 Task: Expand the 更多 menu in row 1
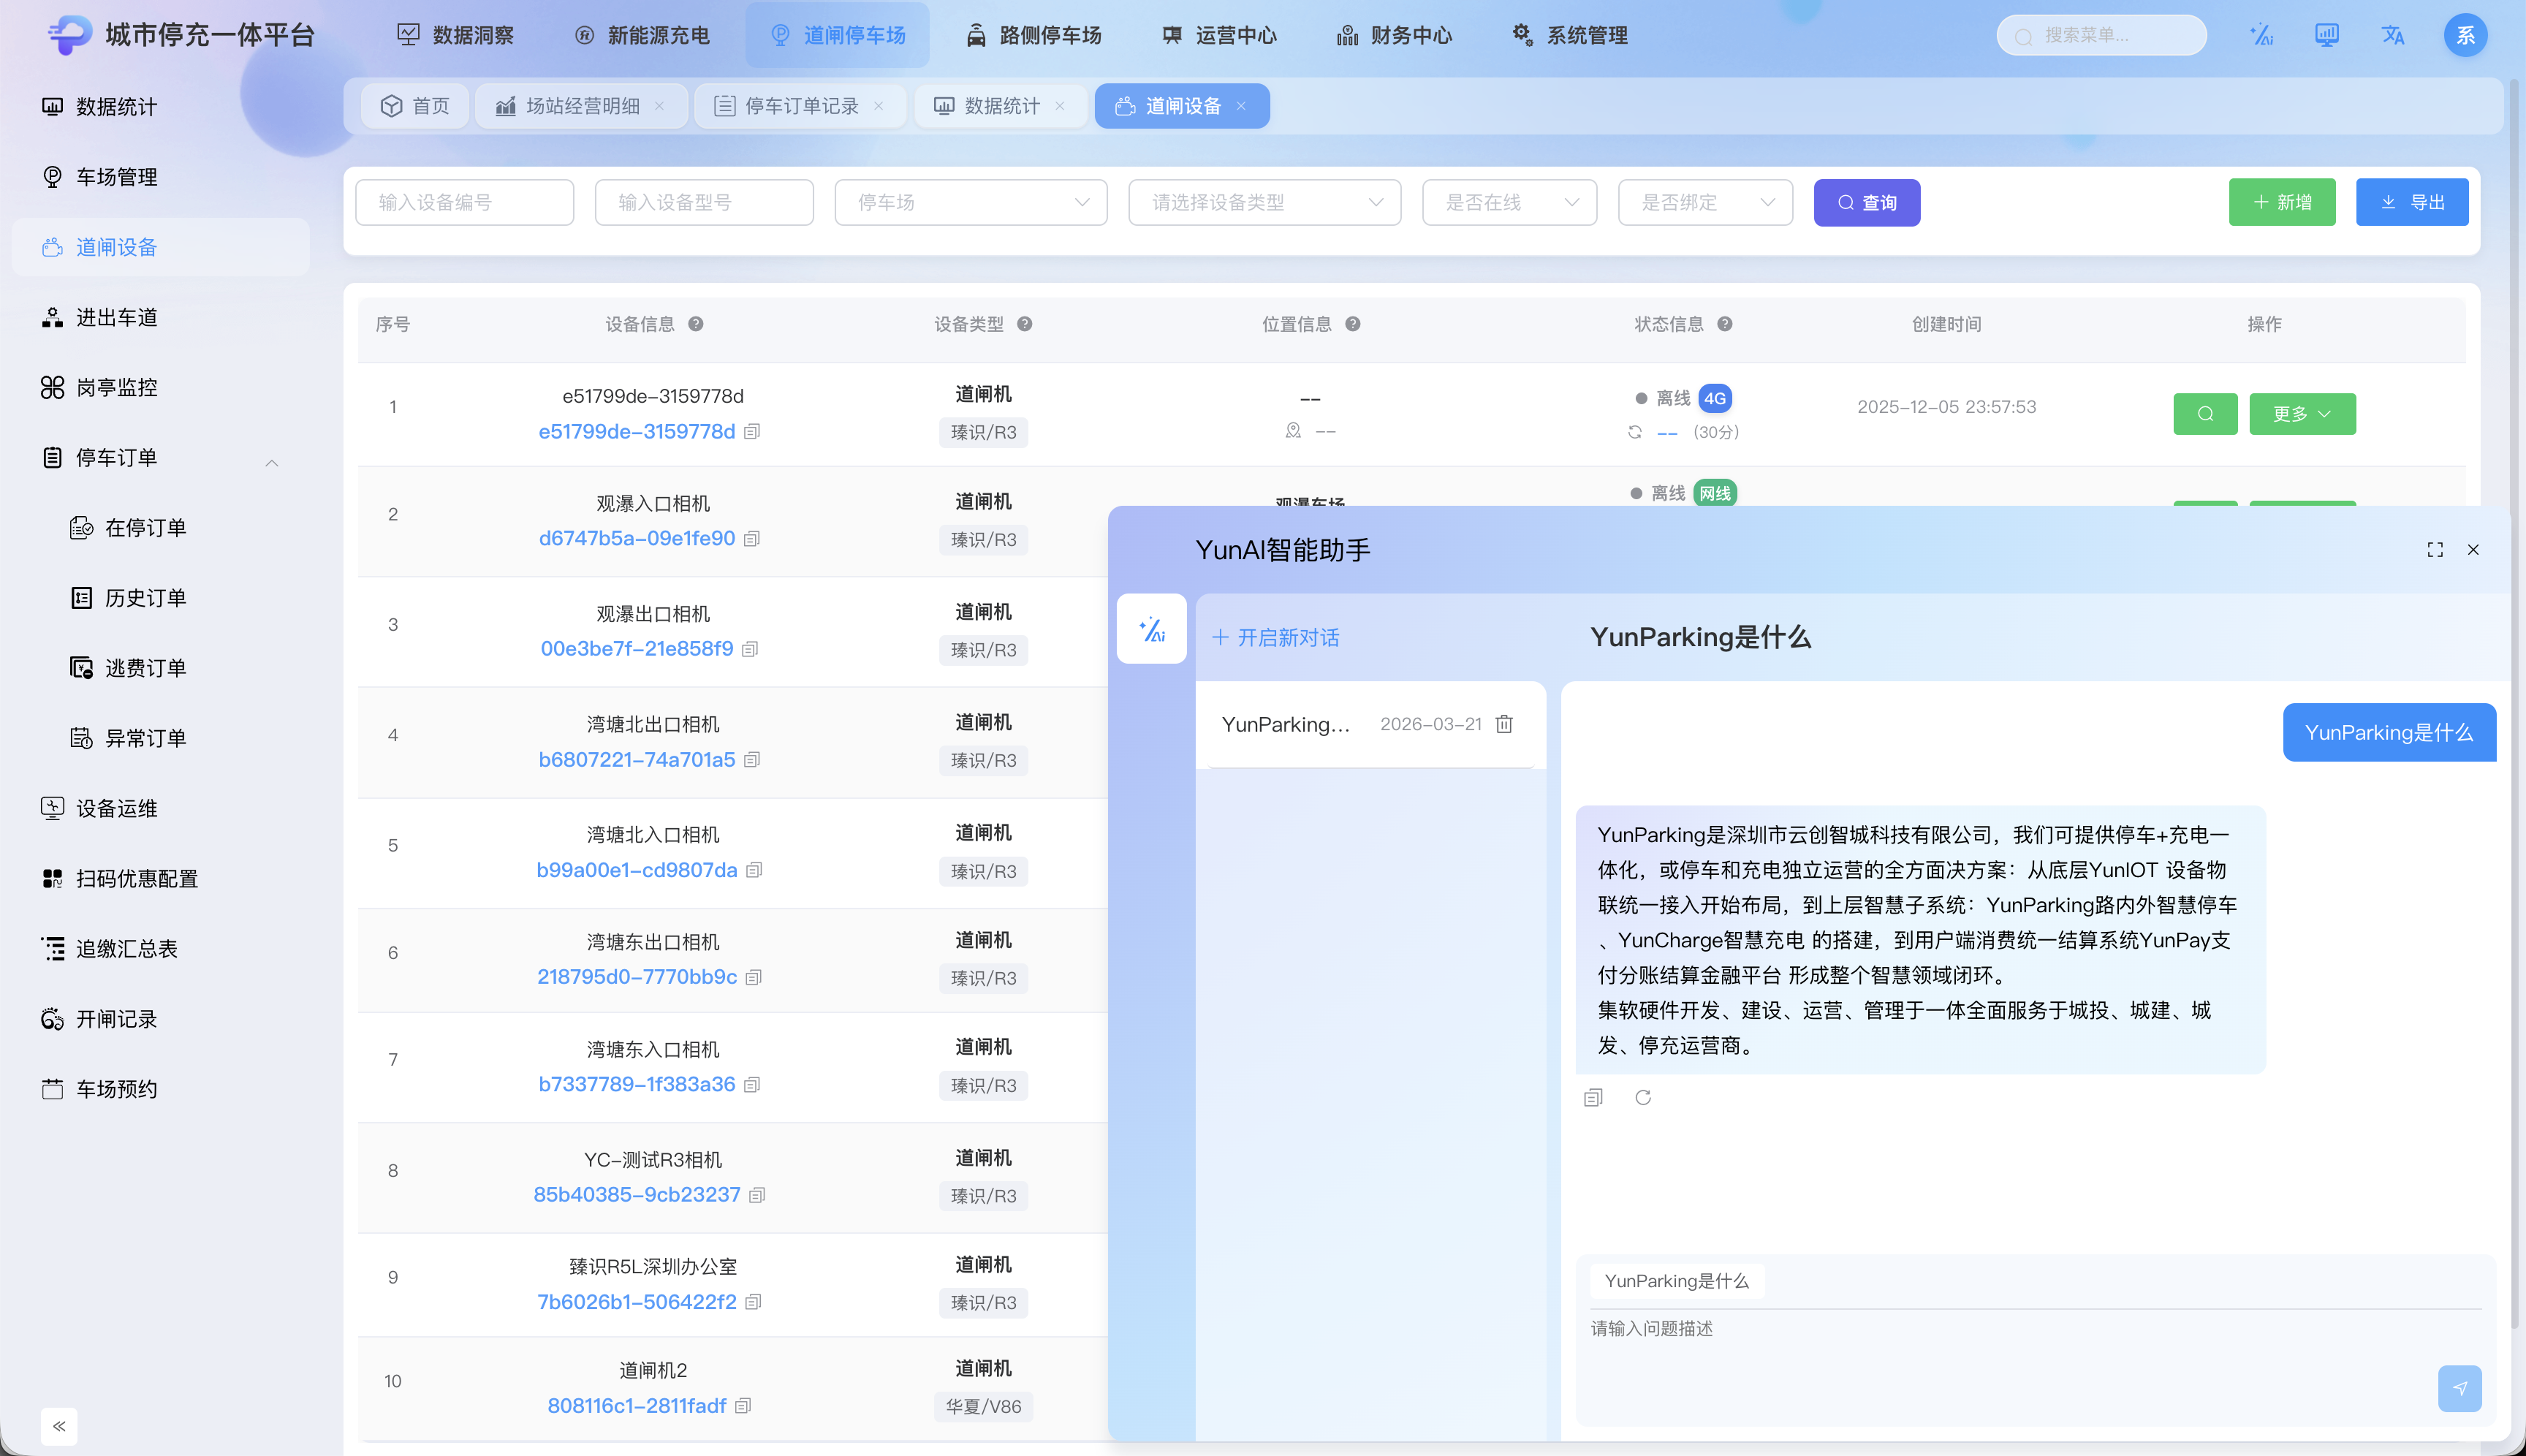click(x=2302, y=414)
